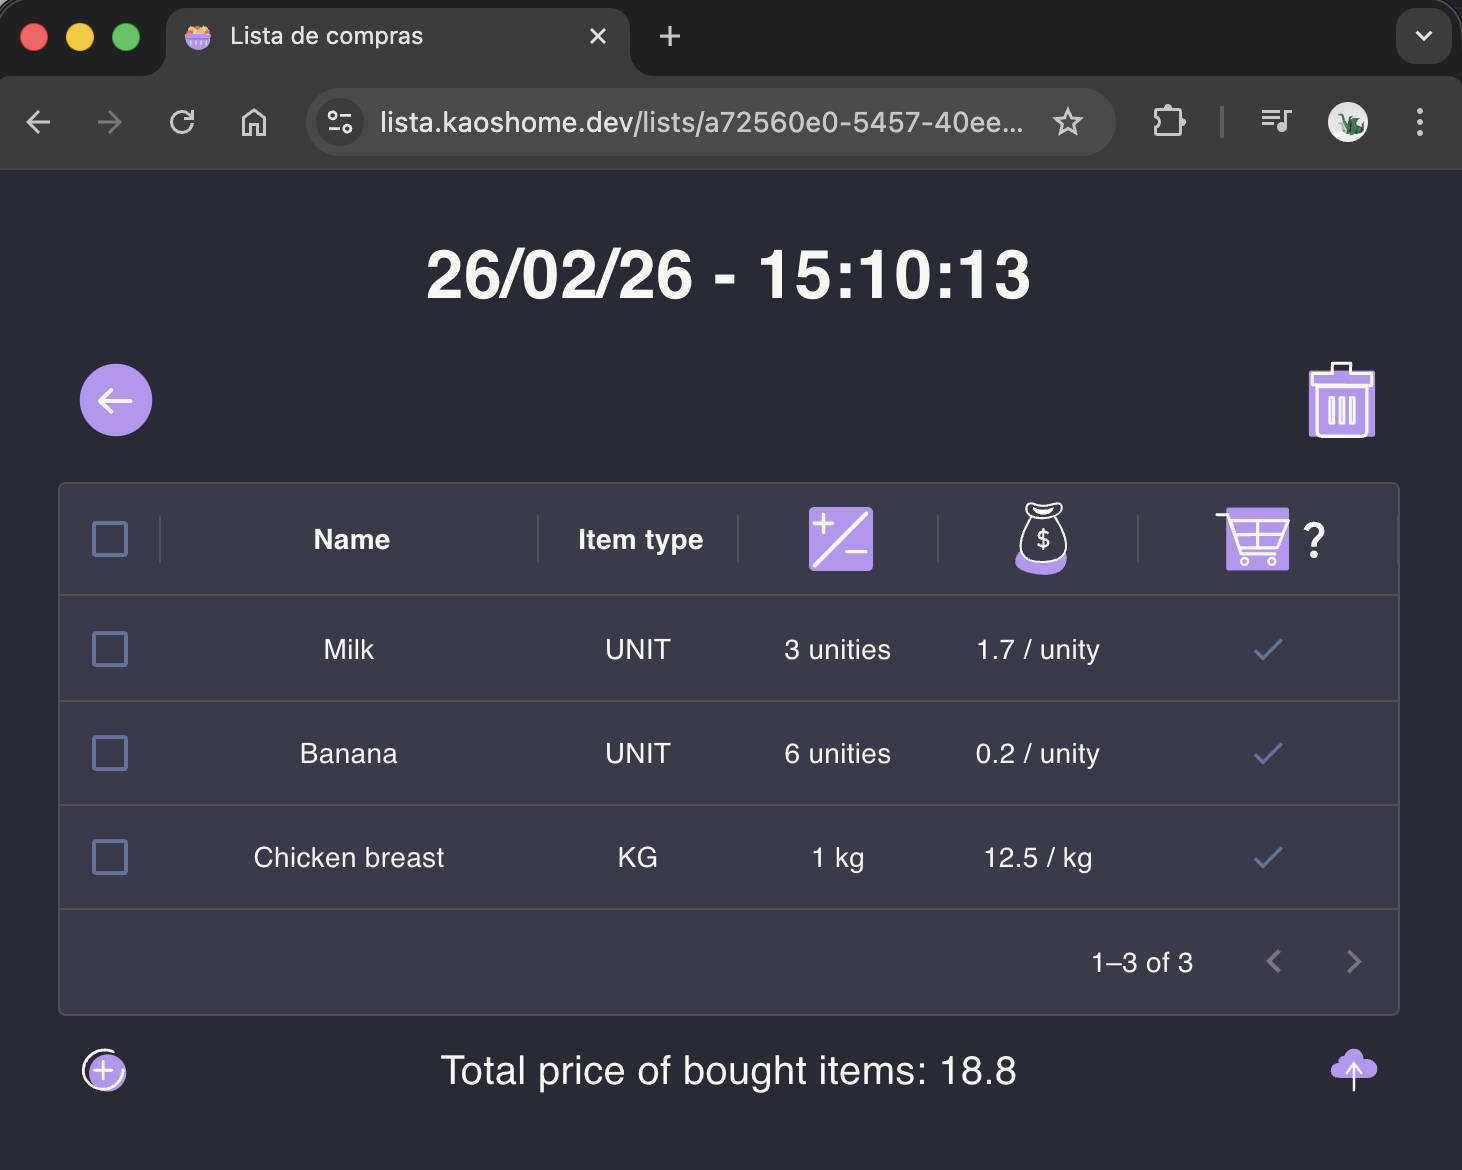The height and width of the screenshot is (1170, 1462).
Task: Select the Lista de compras browser tab
Action: 325,35
